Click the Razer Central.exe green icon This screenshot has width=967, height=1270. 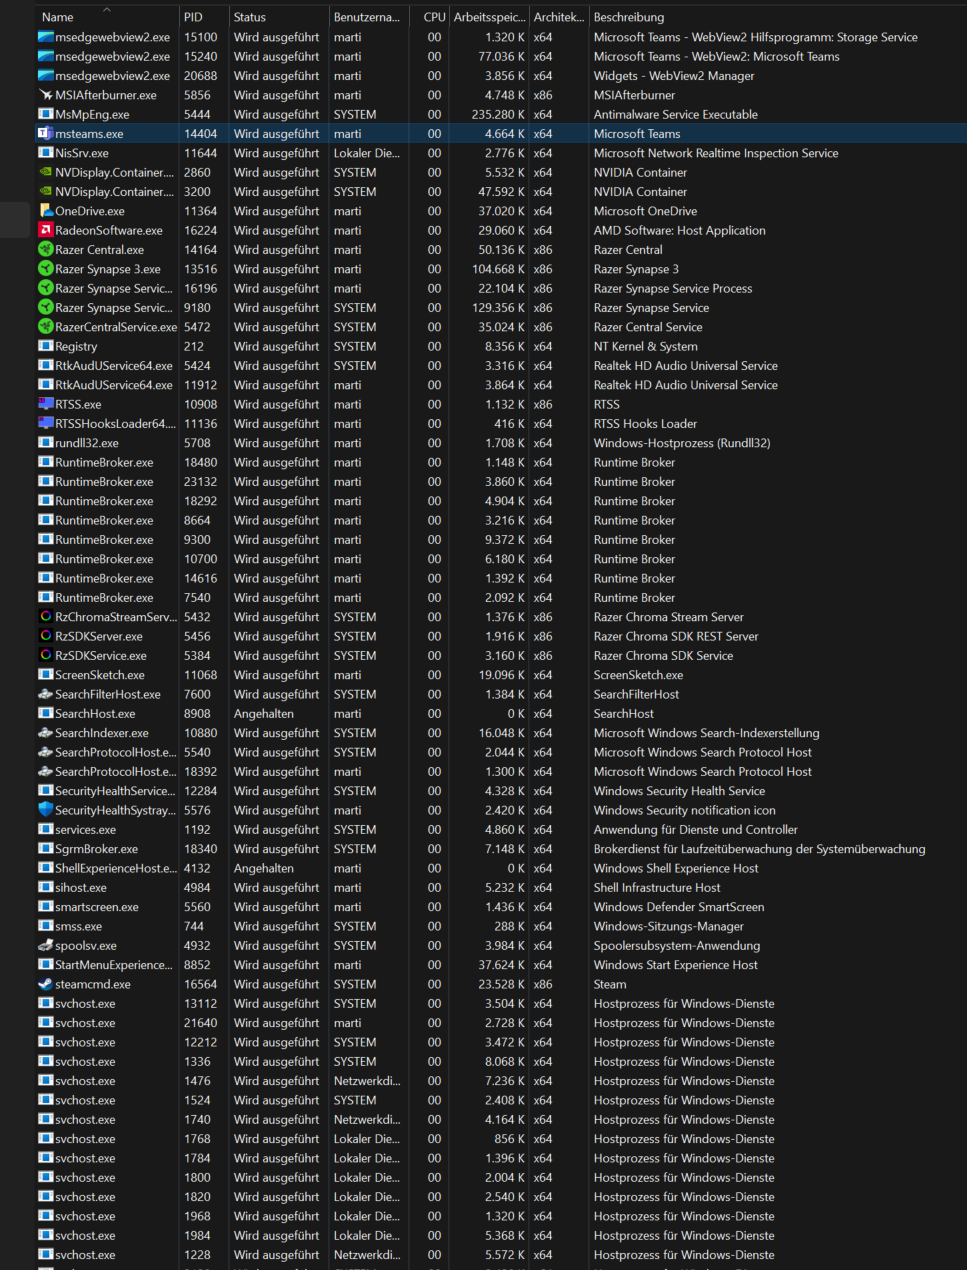[45, 249]
